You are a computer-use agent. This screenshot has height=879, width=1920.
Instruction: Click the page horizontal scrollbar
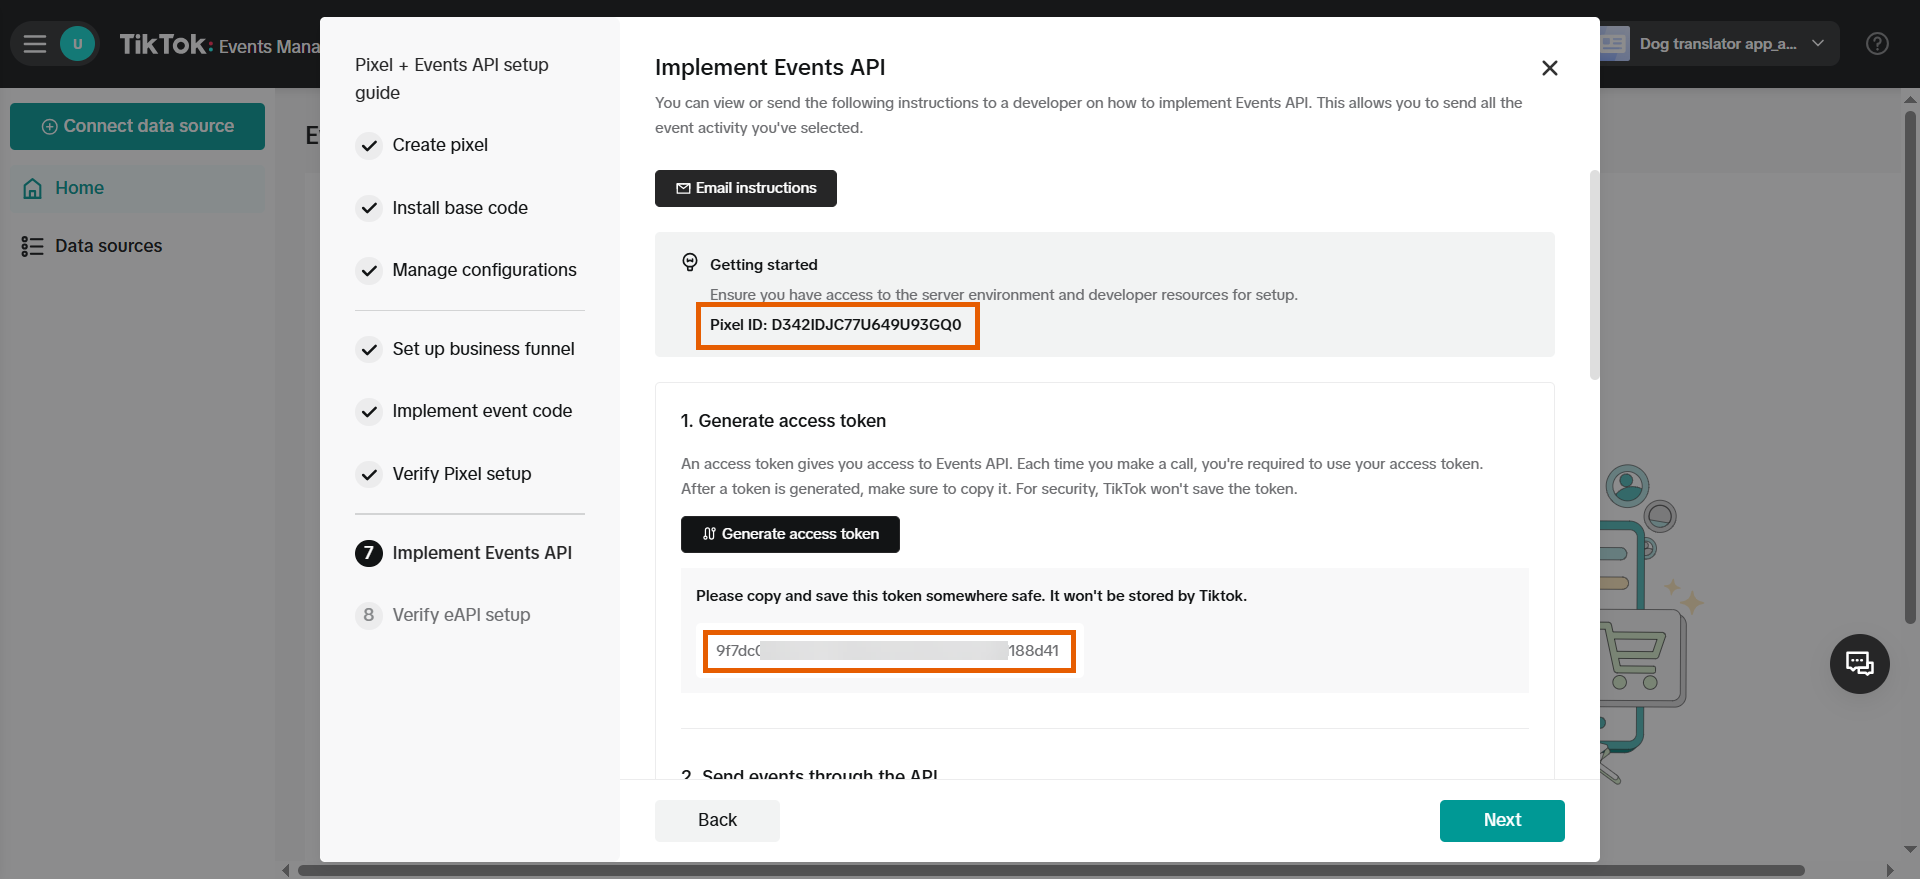tap(1050, 871)
